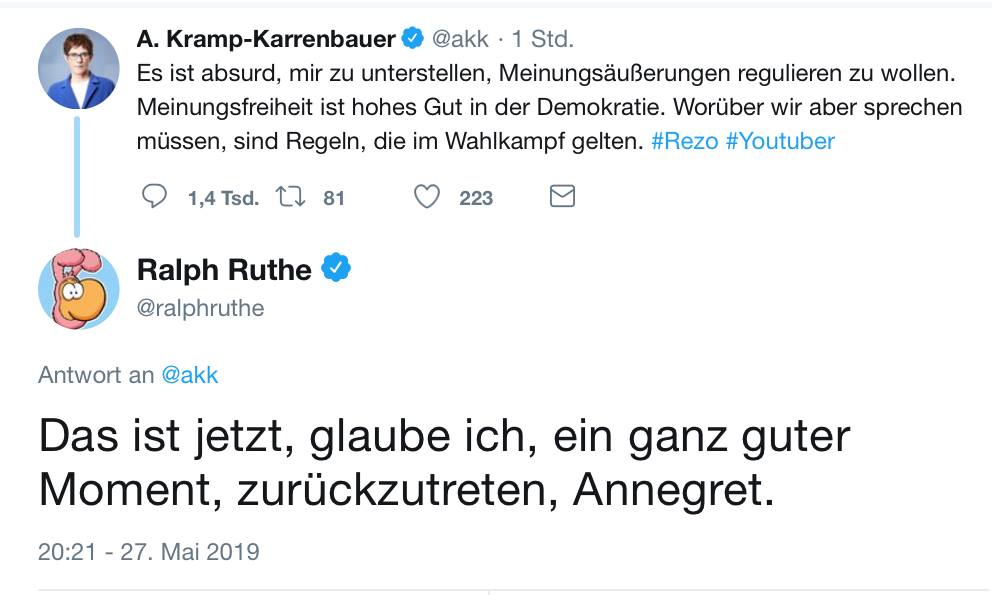Click verified badge next to A. Kramp-Karrenbauer
This screenshot has width=992, height=595.
click(x=412, y=40)
